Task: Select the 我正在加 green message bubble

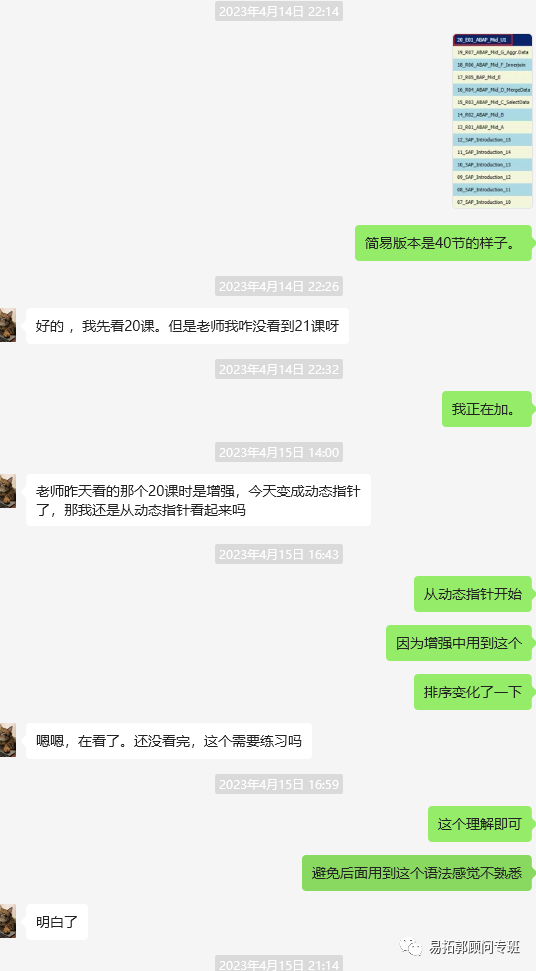Action: click(486, 409)
